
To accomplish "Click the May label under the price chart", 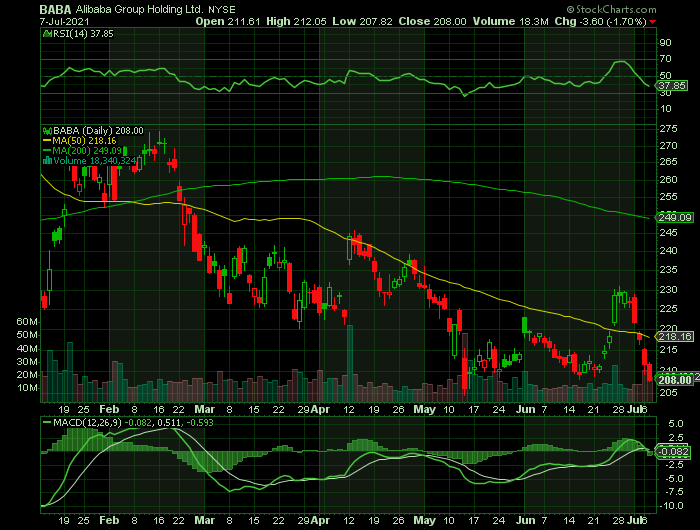I will [424, 409].
